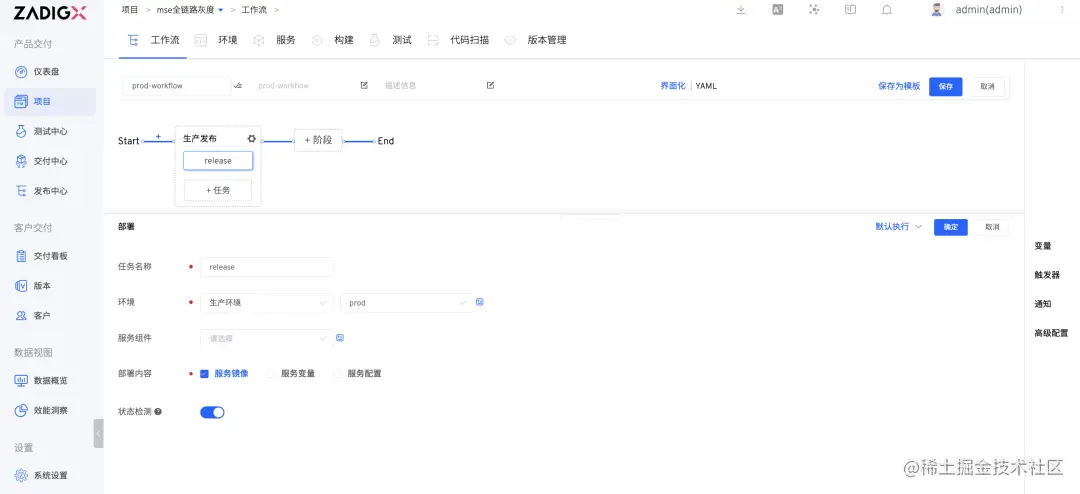Viewport: 1080px width, 494px height.
Task: Click edit icon next to prod-workflow display name
Action: 364,85
